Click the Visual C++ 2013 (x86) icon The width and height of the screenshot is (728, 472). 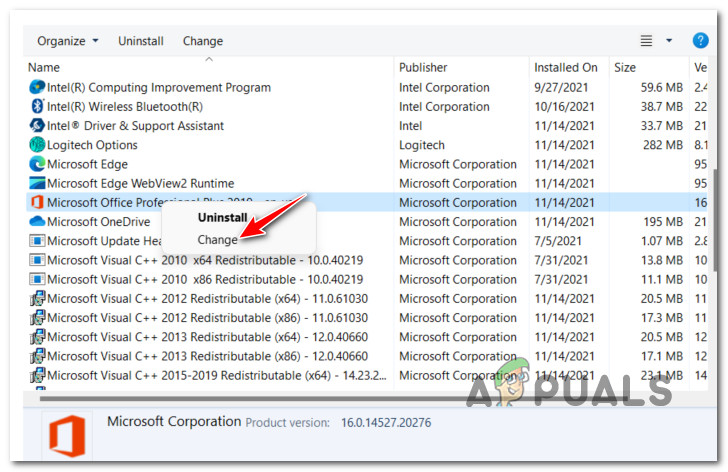pyautogui.click(x=37, y=356)
